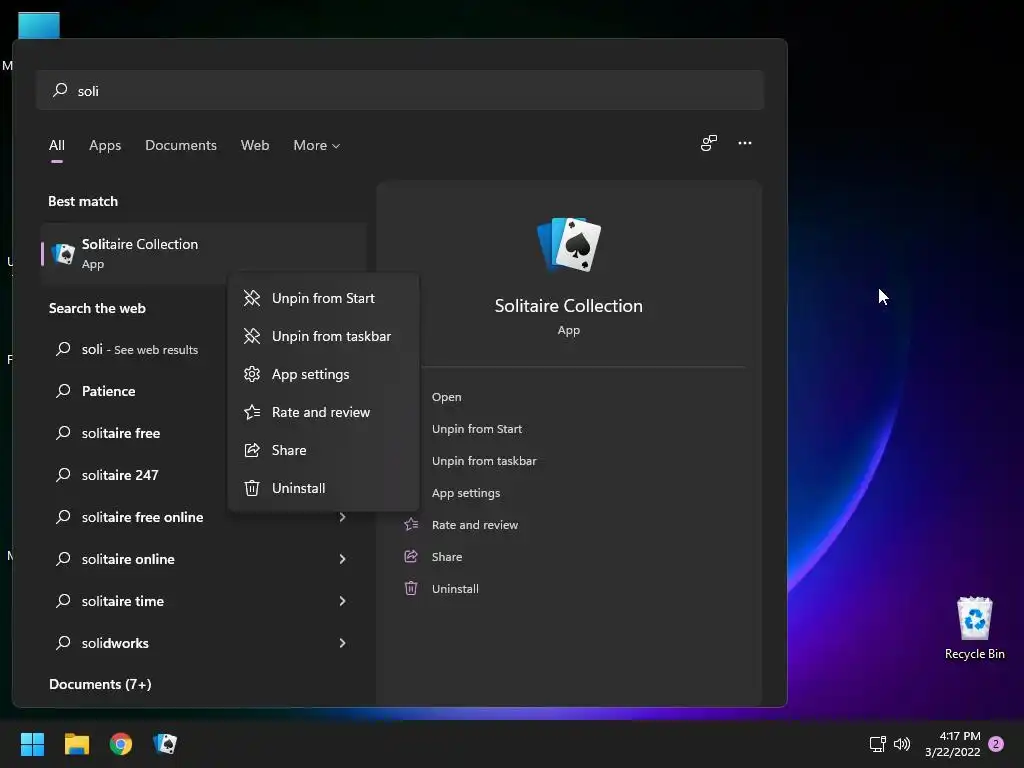Click the Documents (7+) section heading

100,684
